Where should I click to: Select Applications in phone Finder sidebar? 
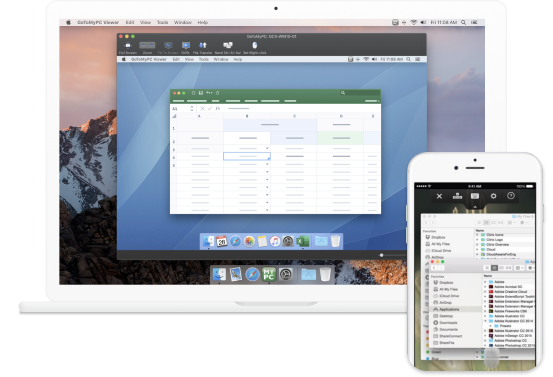click(456, 309)
